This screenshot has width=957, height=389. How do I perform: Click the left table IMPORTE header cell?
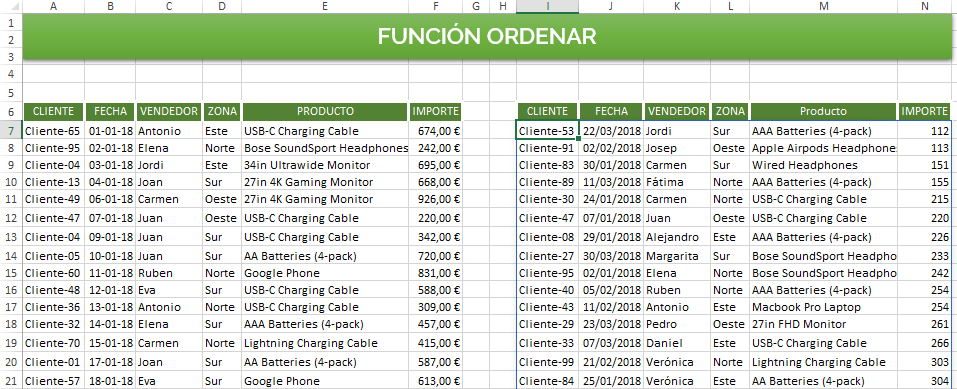point(436,112)
